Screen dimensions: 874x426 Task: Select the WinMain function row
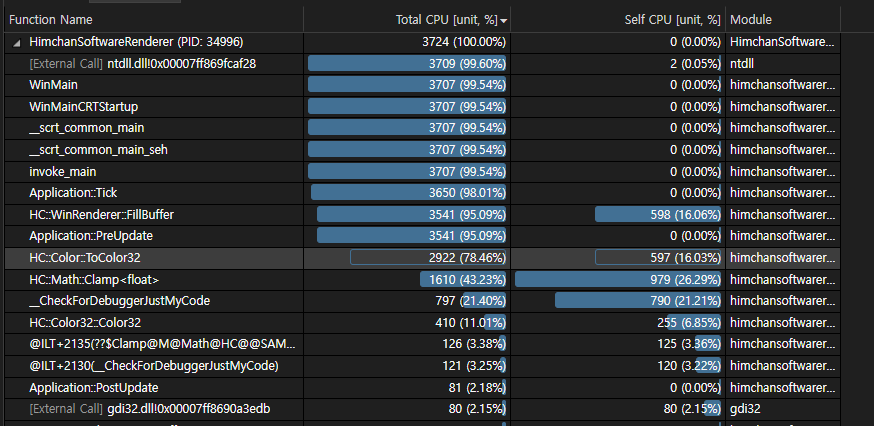[x=423, y=85]
